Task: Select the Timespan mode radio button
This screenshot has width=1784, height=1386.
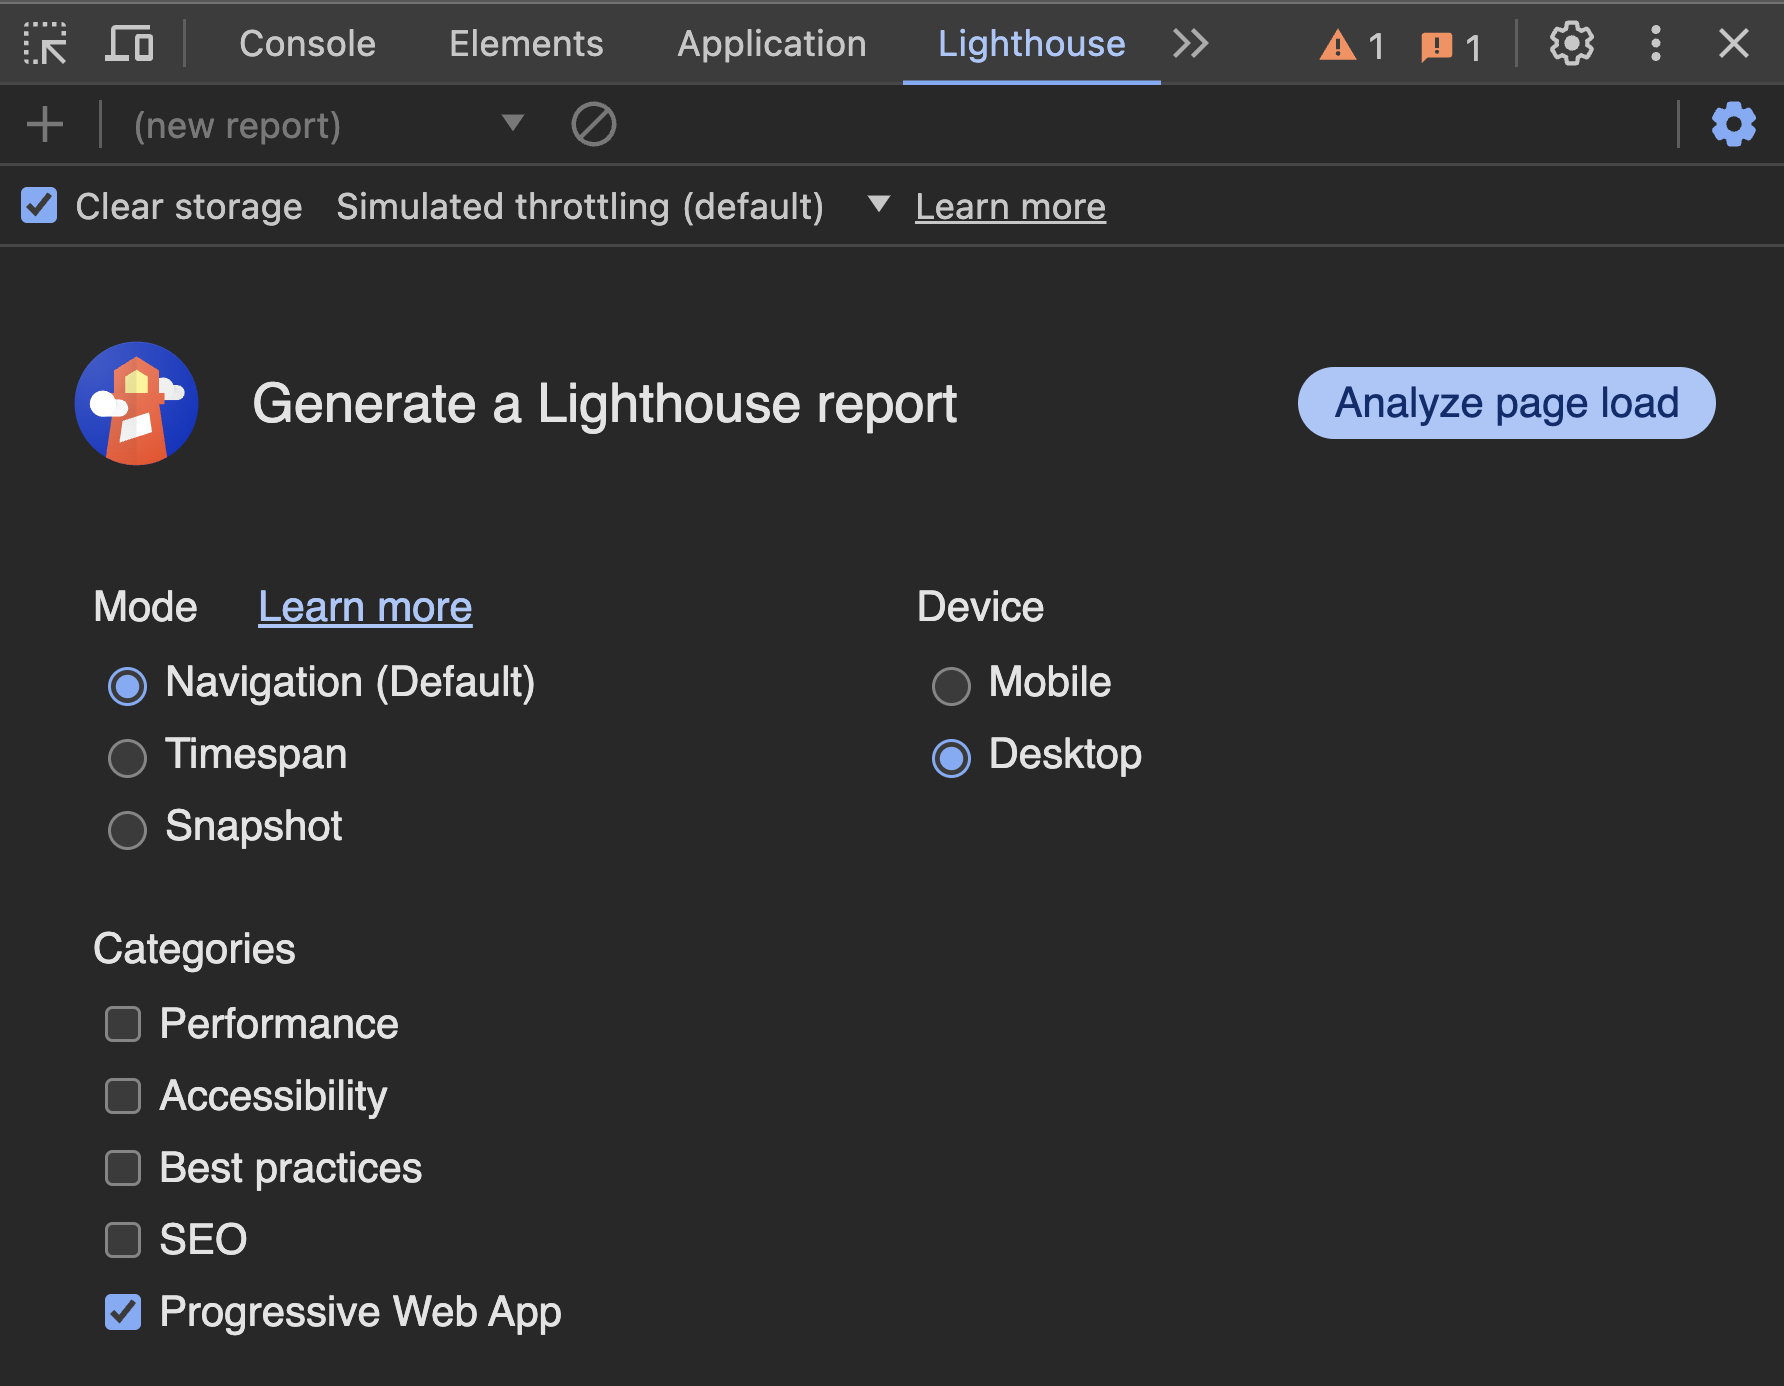Action: click(127, 758)
